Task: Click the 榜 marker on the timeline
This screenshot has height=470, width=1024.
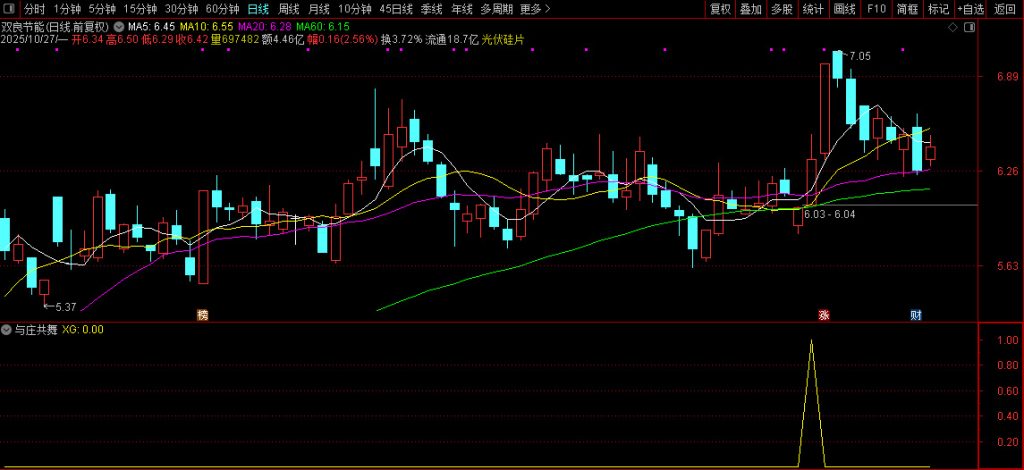Action: click(202, 315)
